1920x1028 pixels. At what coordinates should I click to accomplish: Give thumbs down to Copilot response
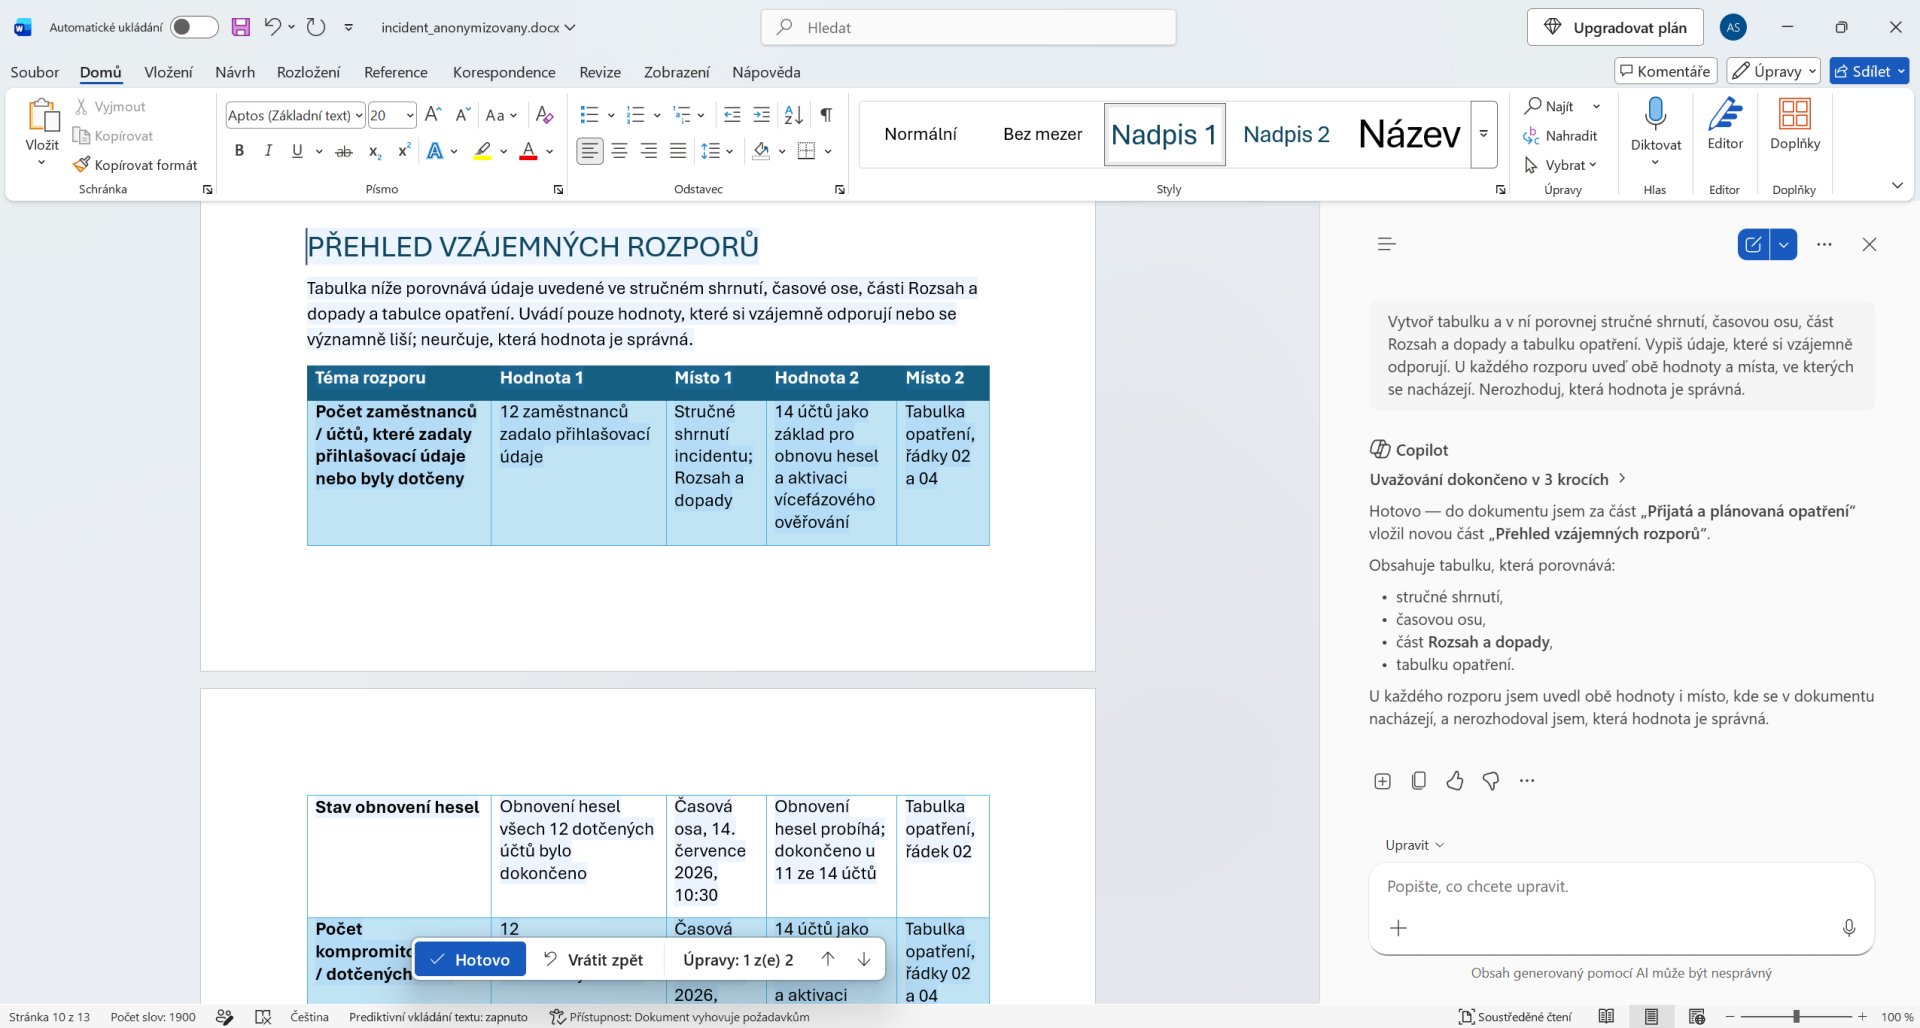(x=1490, y=781)
